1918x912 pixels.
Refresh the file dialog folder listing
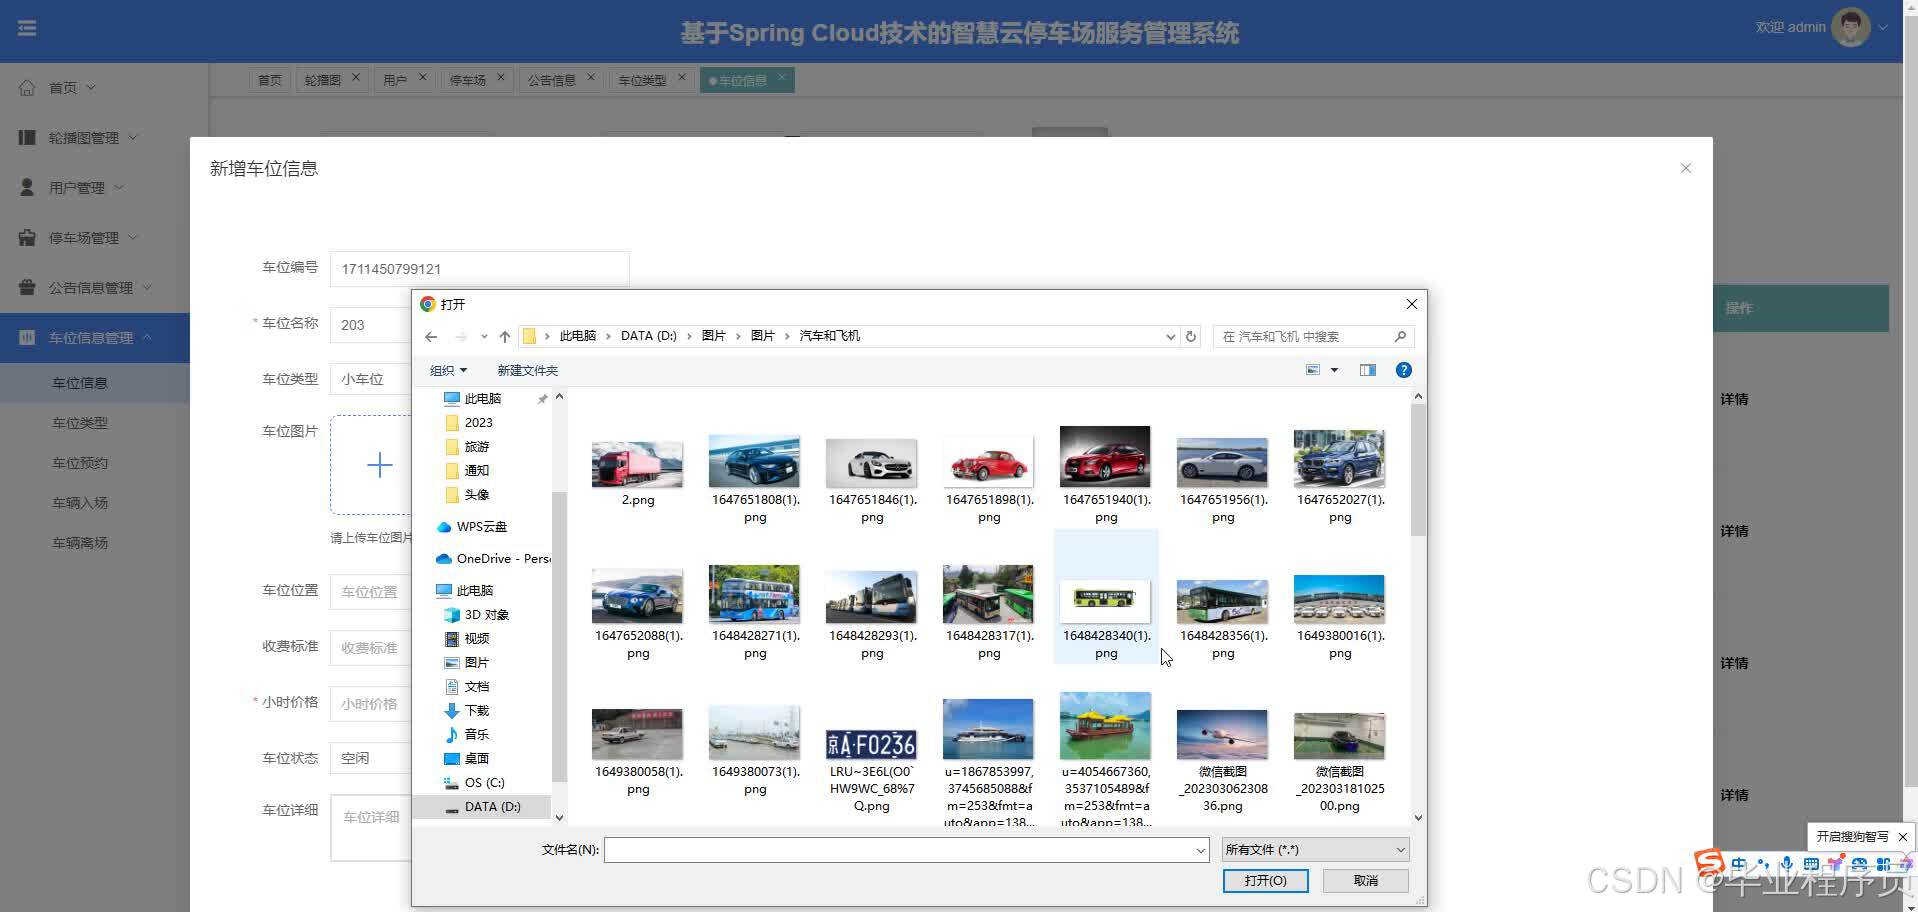point(1191,337)
